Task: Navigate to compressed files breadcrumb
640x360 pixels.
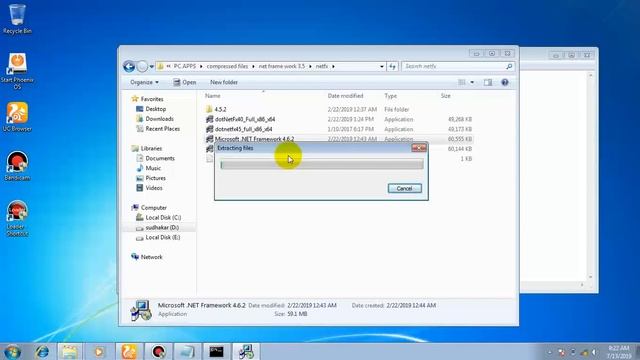Action: (227, 66)
